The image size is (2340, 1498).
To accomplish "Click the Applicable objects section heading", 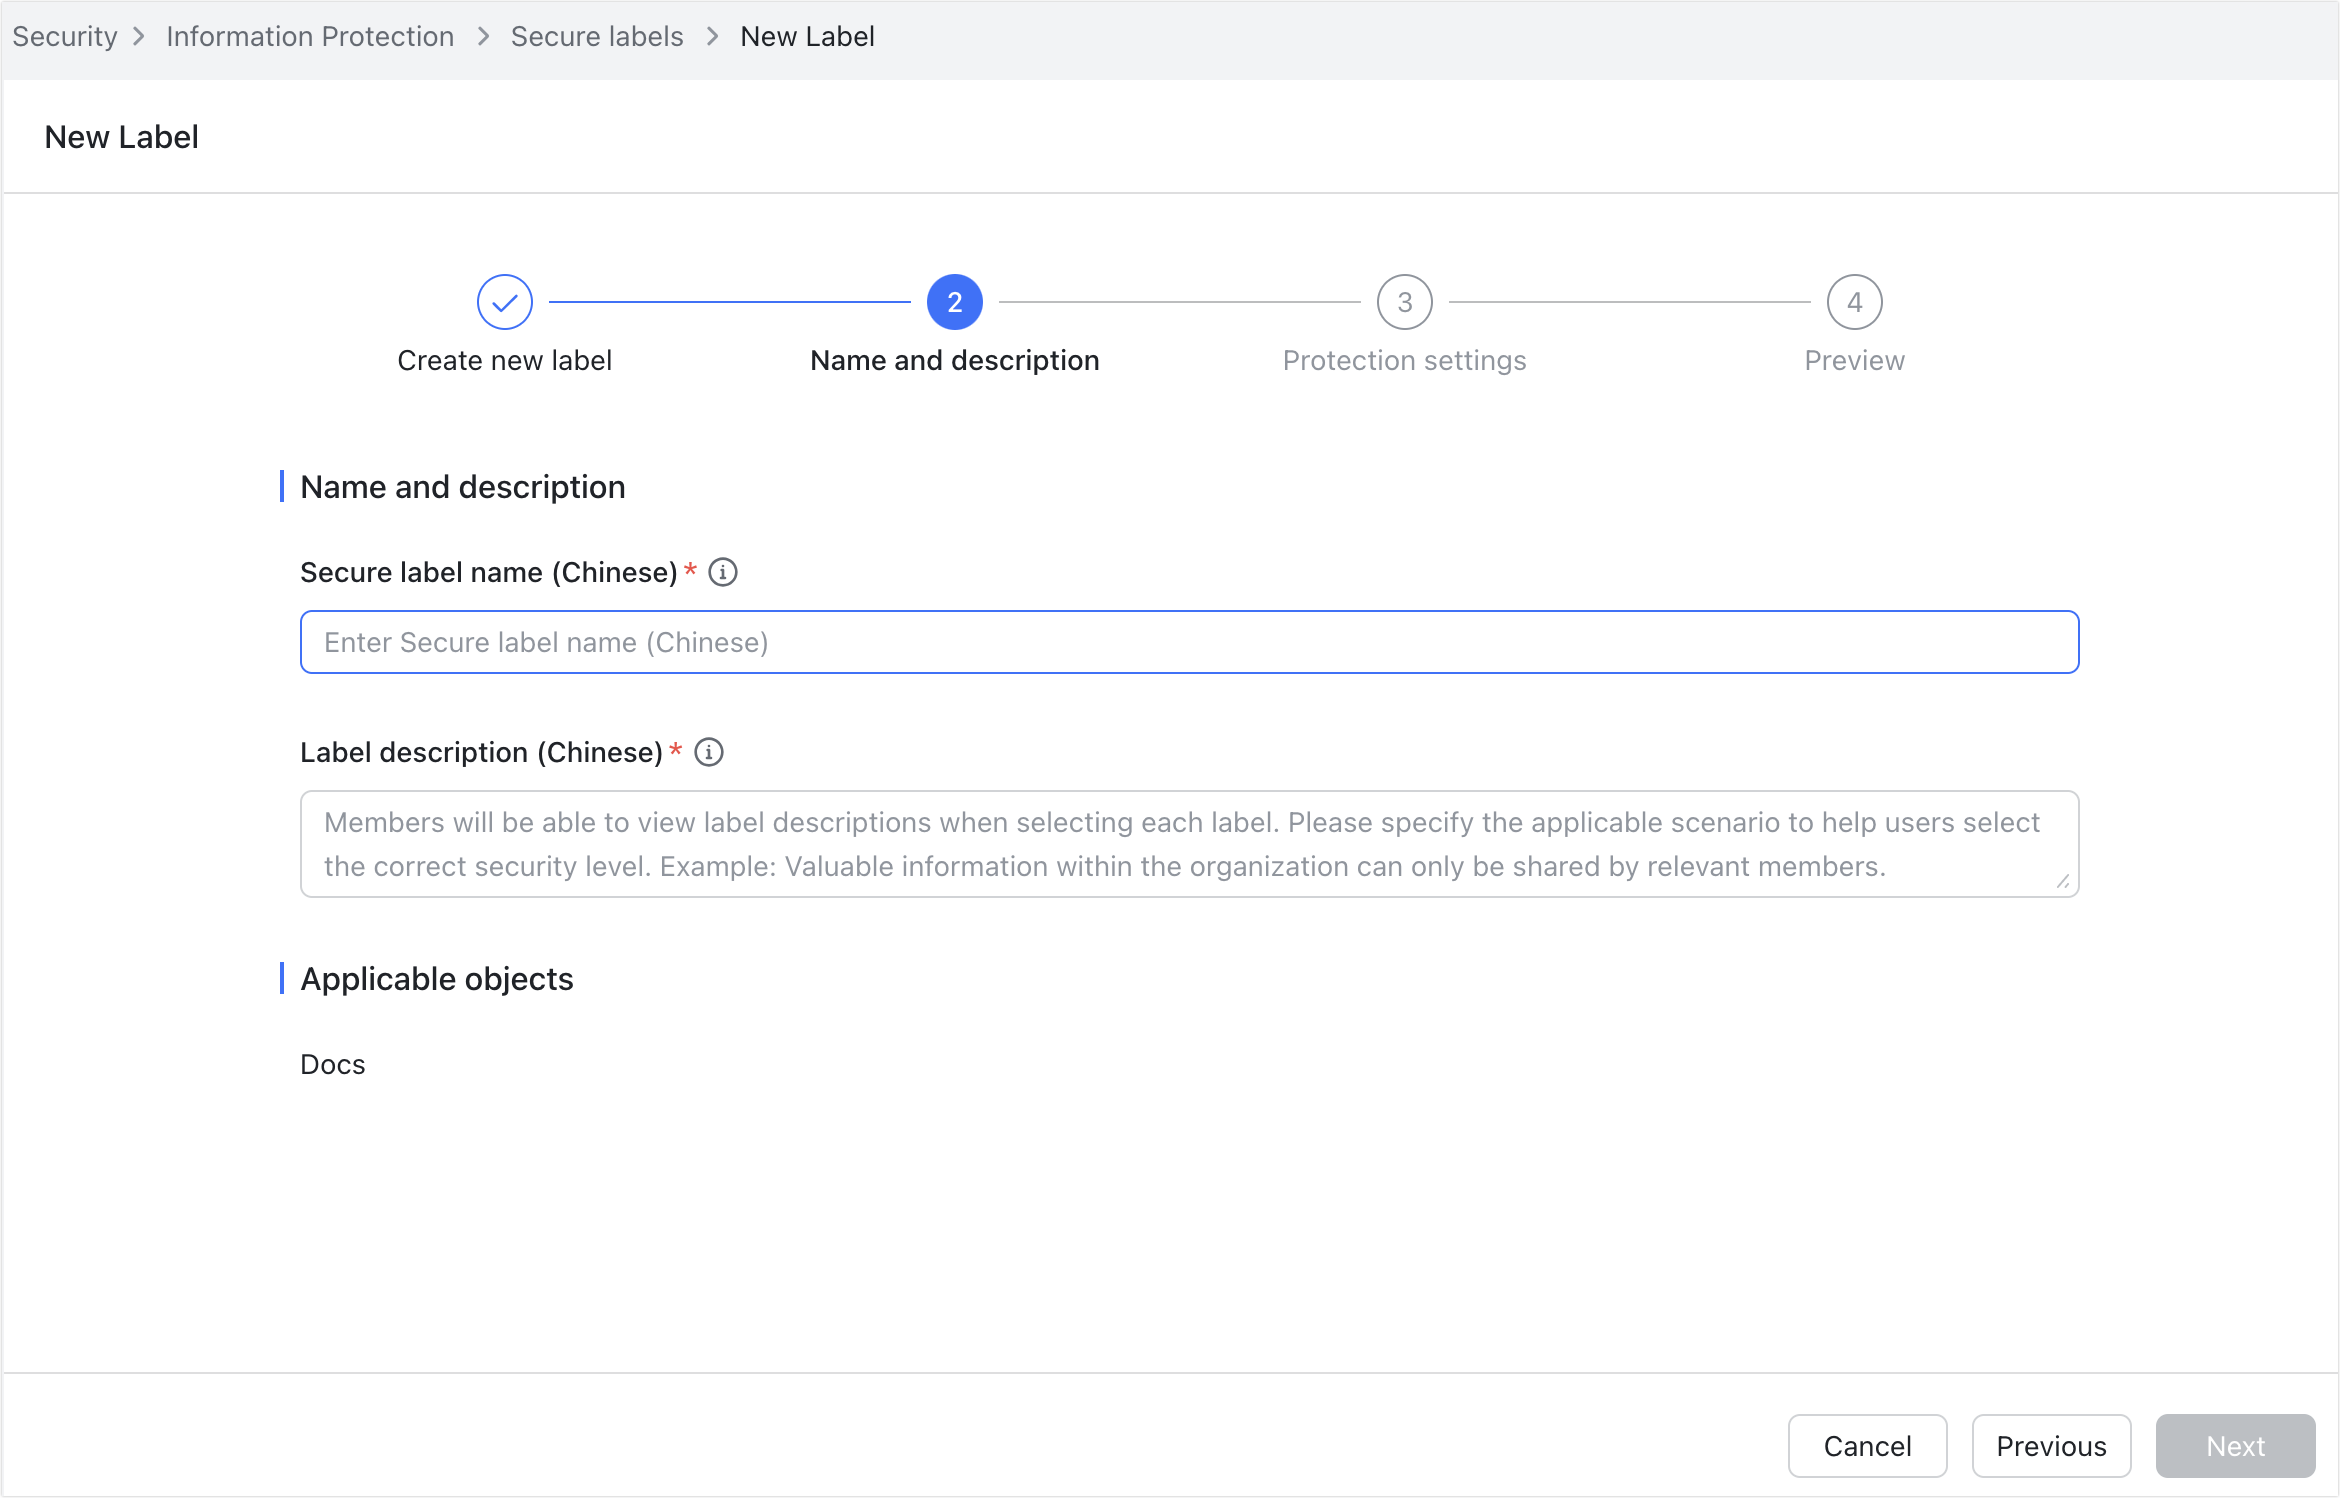I will [x=437, y=979].
